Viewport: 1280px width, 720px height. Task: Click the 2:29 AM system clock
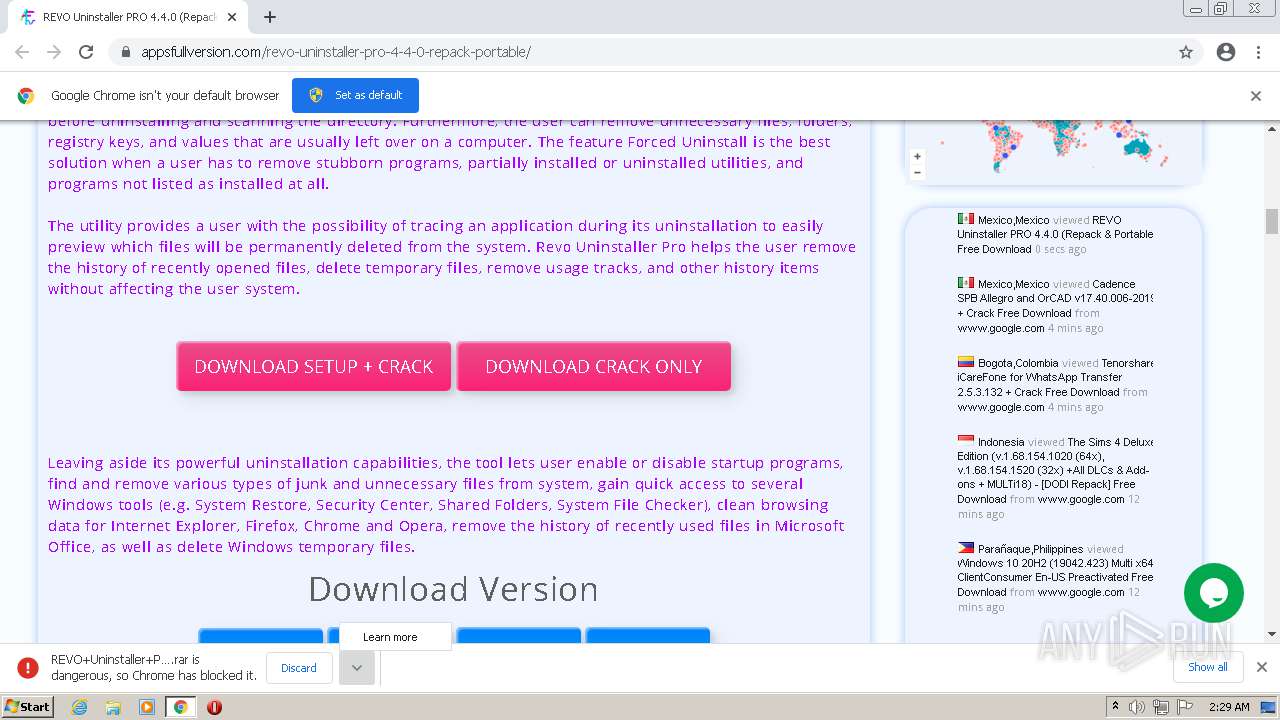(1229, 707)
